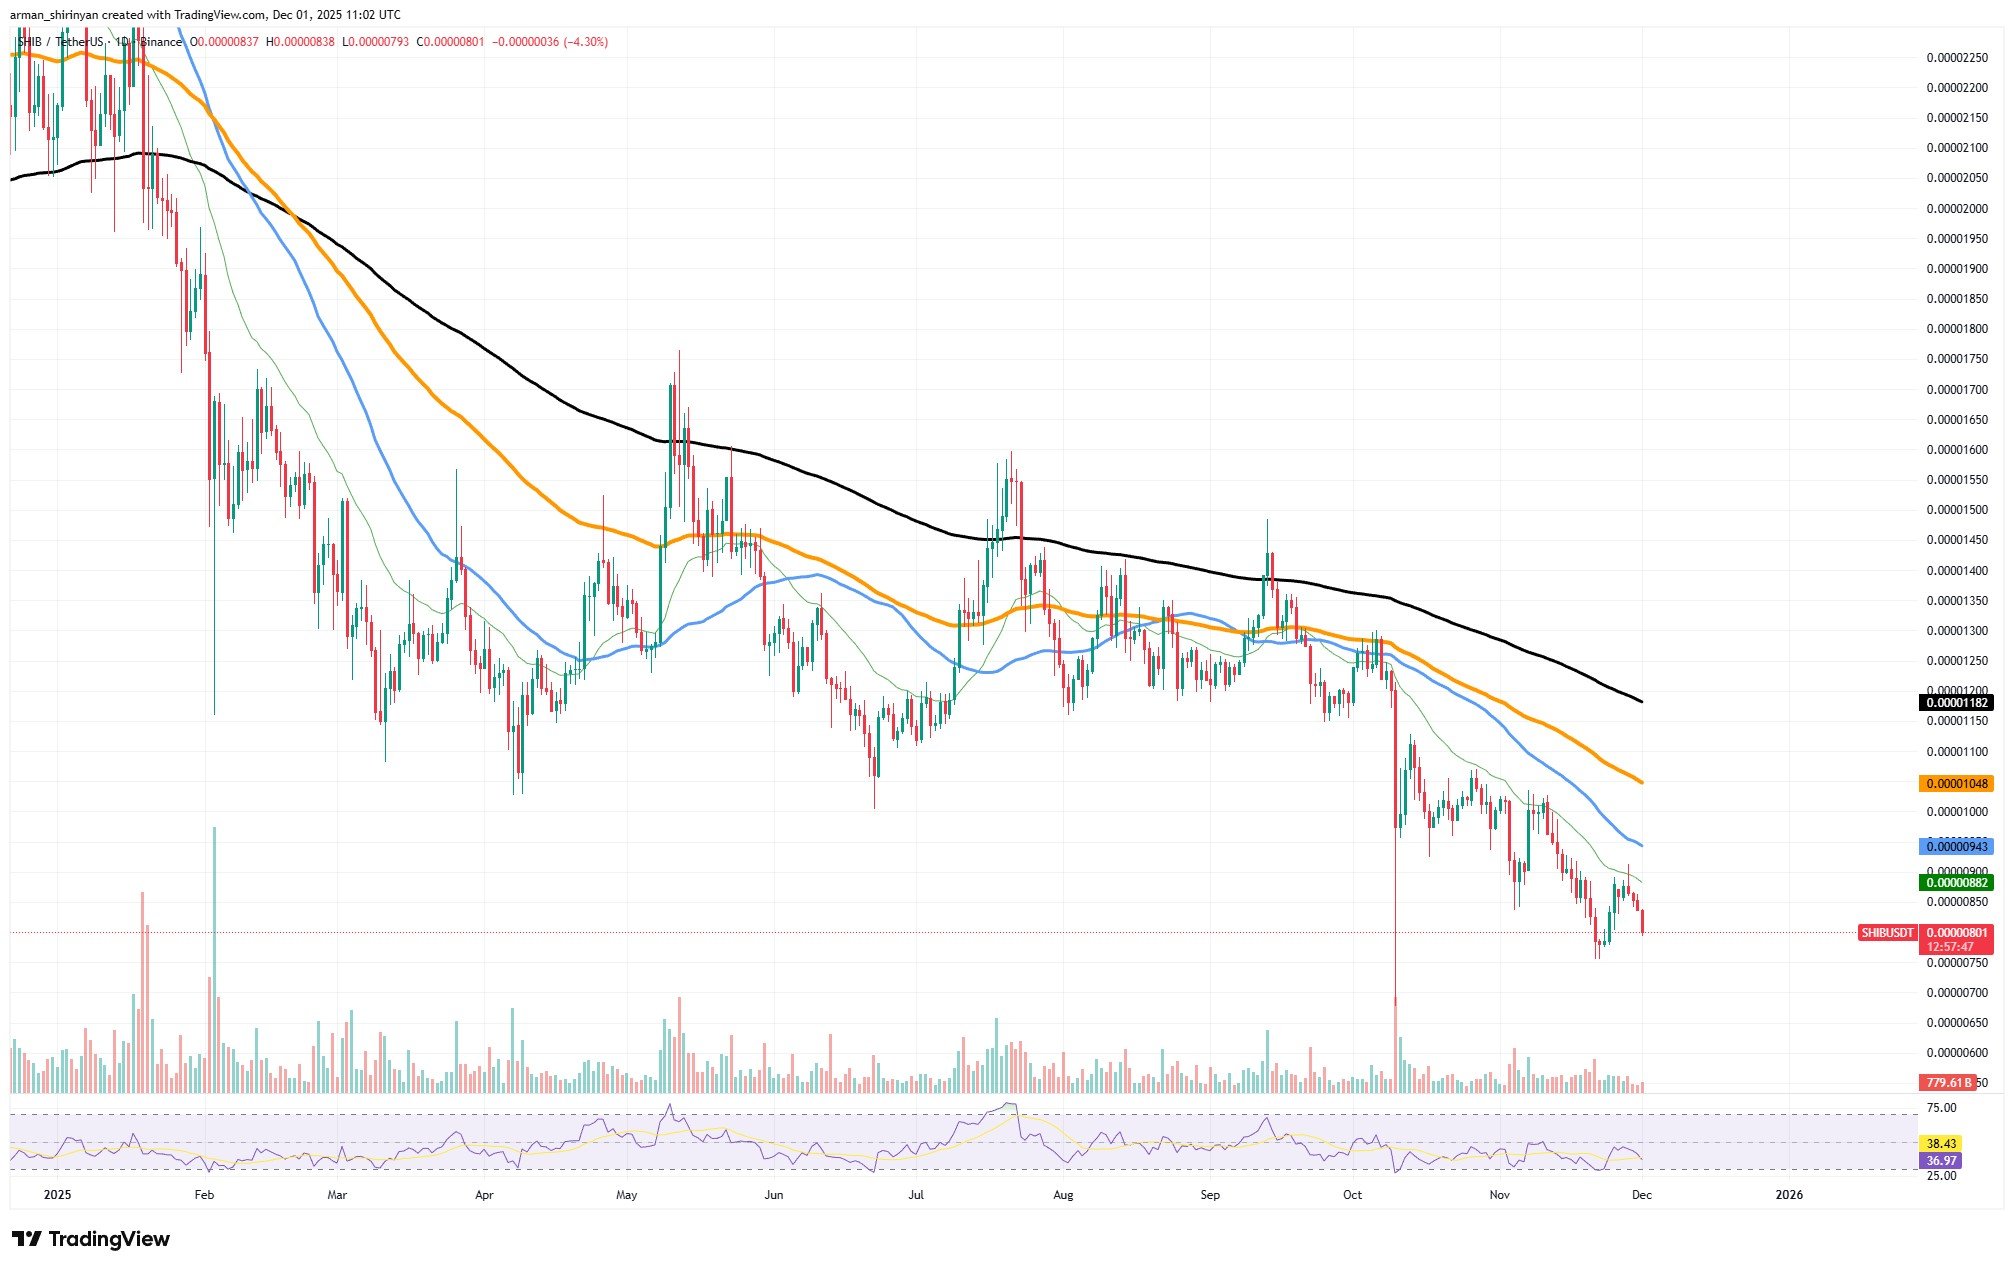Click the SHIBUSDT red price tag
Image resolution: width=2014 pixels, height=1269 pixels.
[1887, 933]
